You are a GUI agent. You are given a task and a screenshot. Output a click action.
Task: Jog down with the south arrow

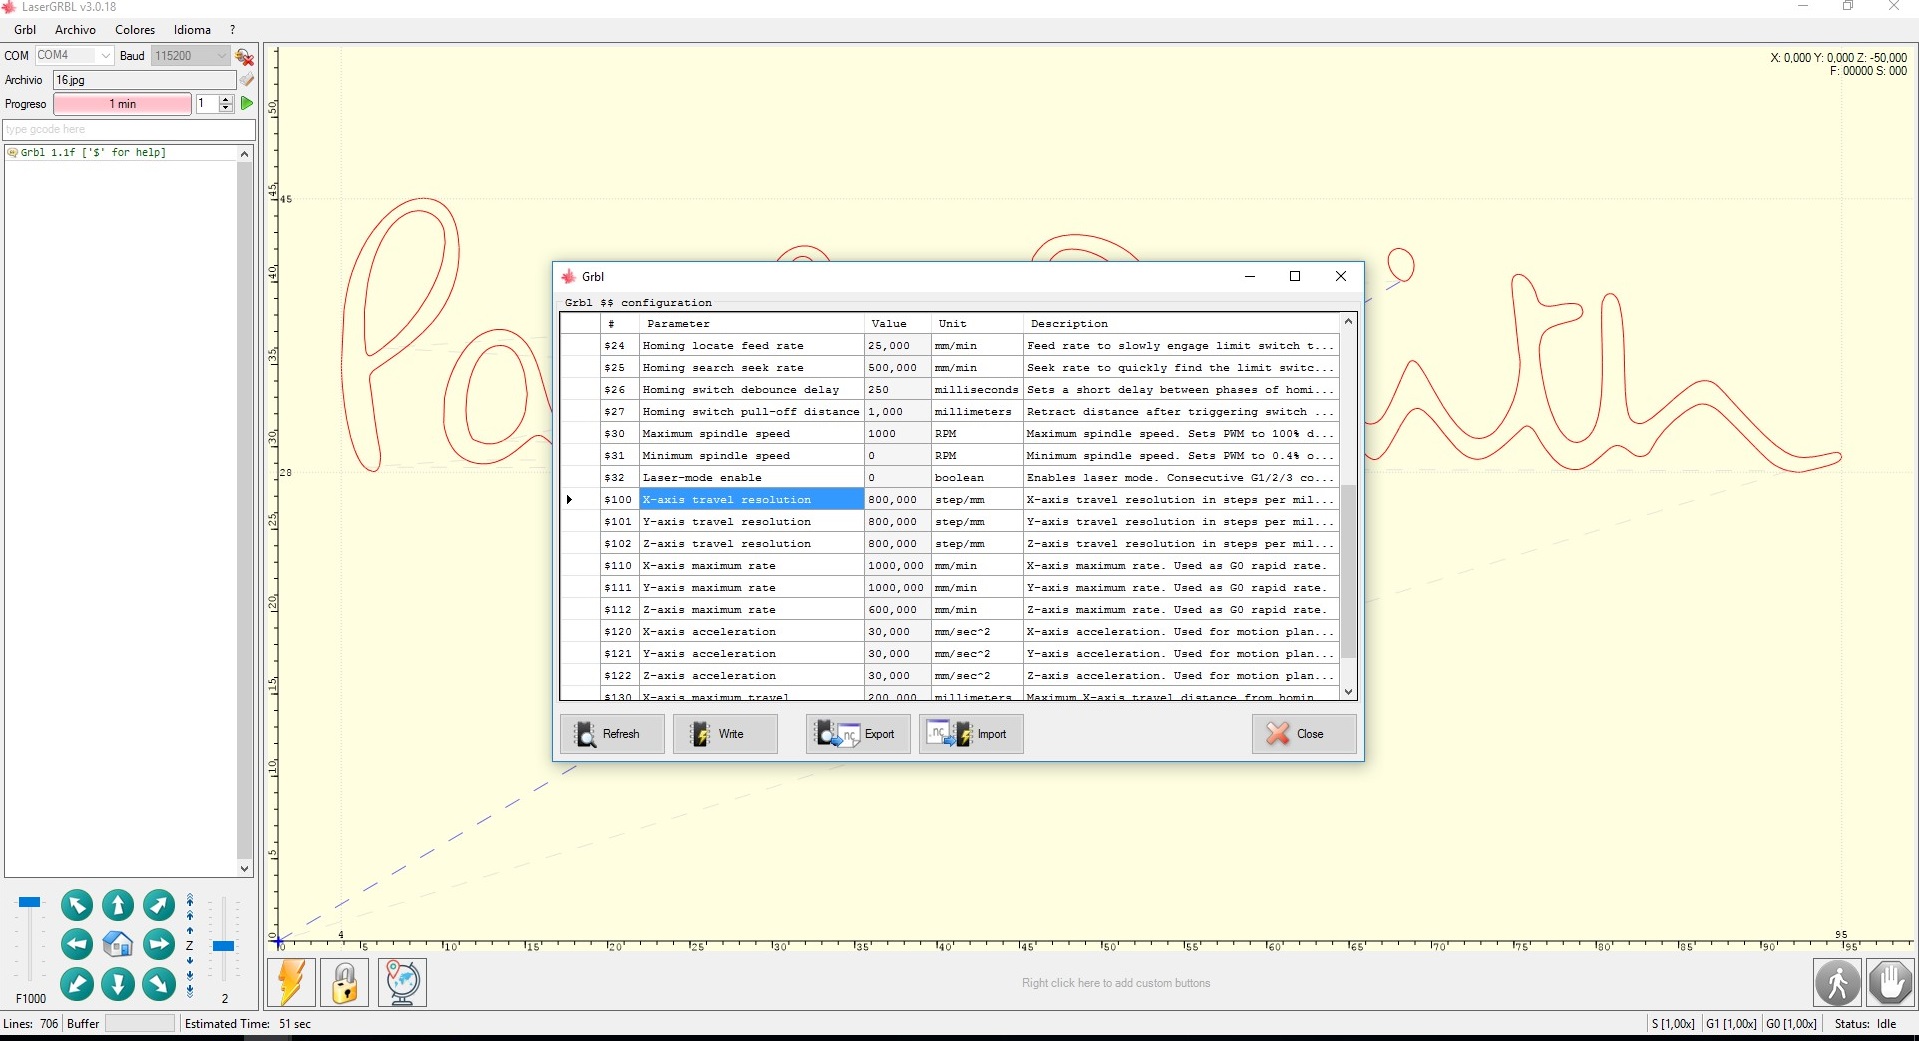pyautogui.click(x=118, y=984)
